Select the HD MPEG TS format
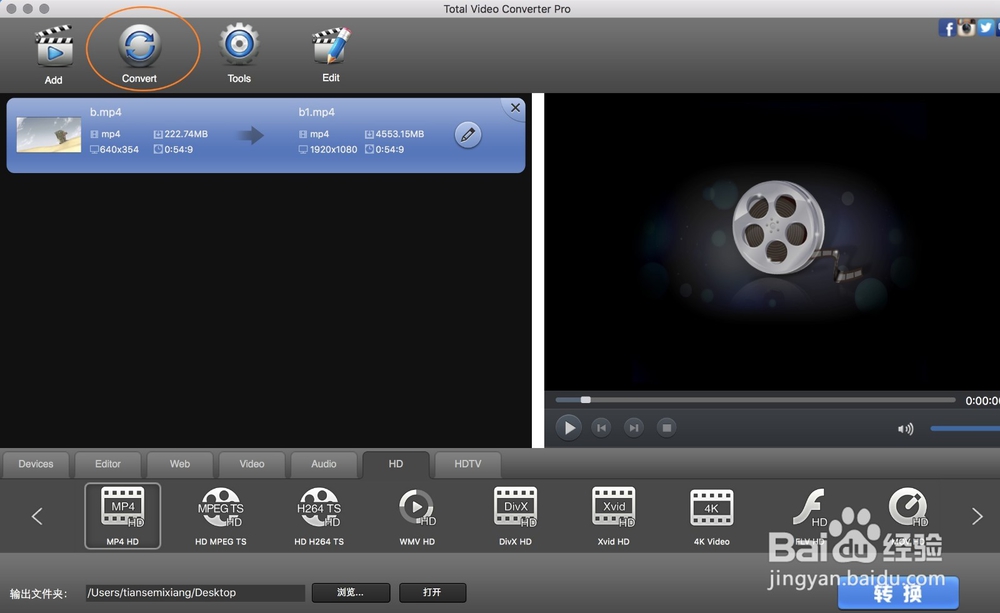The width and height of the screenshot is (1000, 613). click(x=221, y=515)
